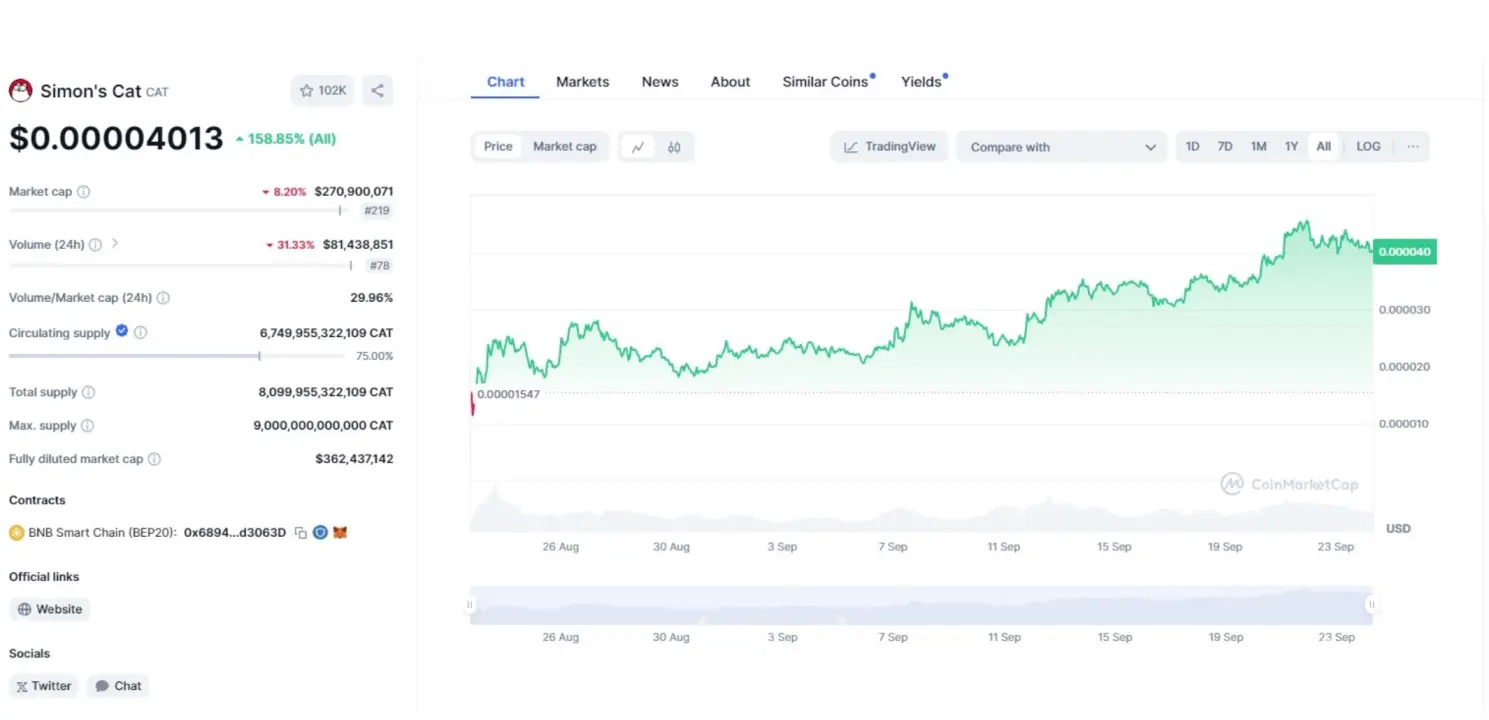Switch to the News tab
This screenshot has width=1489, height=720.
660,82
